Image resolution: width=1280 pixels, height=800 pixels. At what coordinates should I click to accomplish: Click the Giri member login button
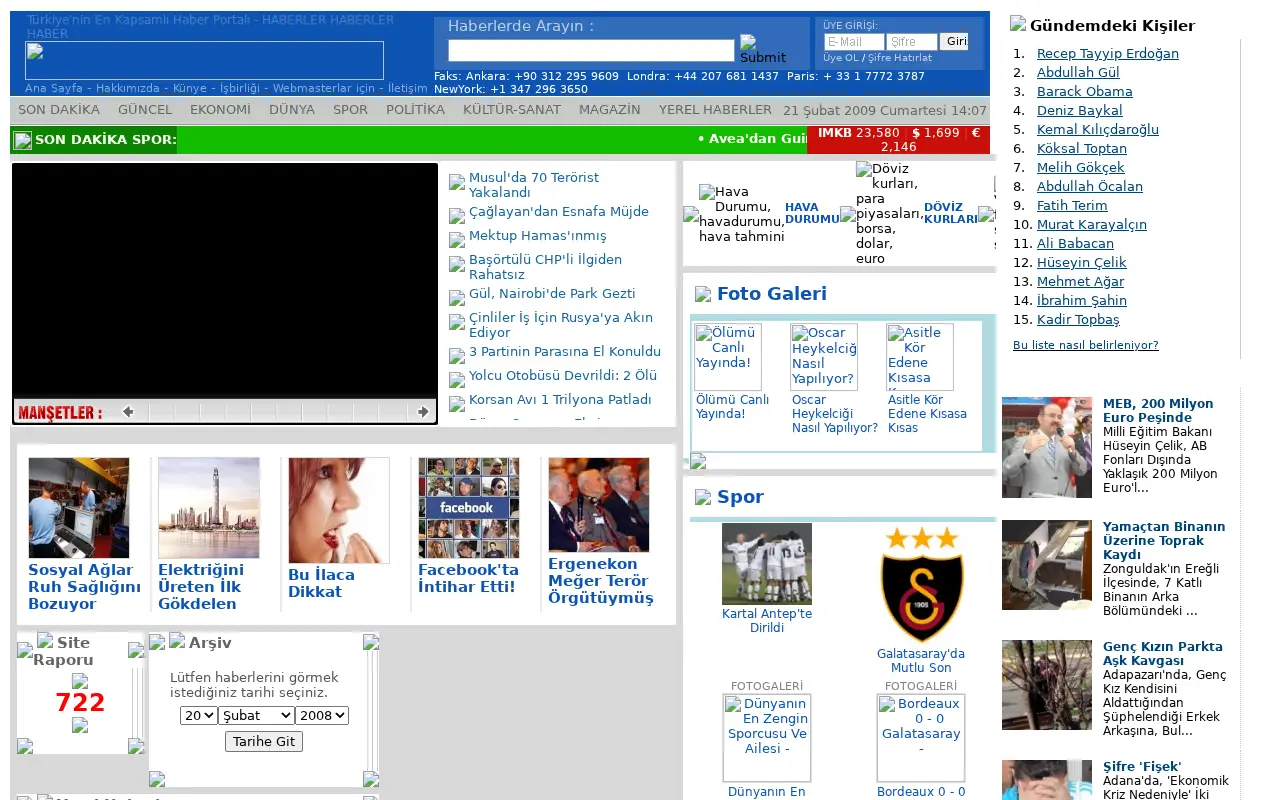954,42
